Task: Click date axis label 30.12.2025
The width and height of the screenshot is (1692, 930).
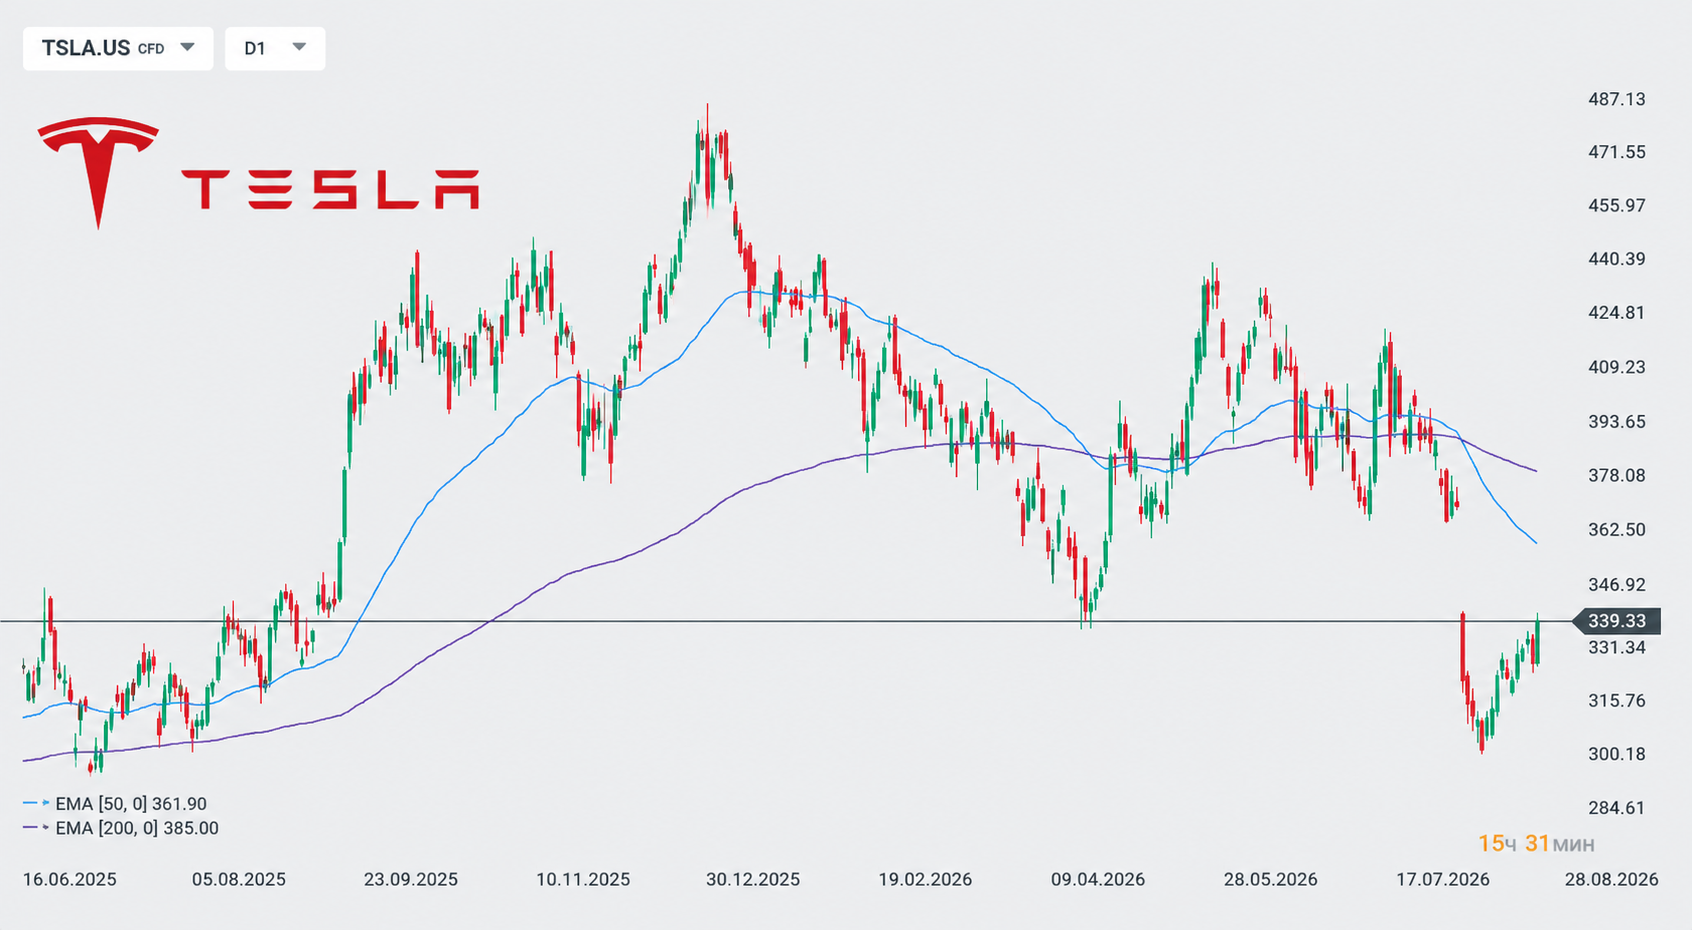Action: (753, 879)
